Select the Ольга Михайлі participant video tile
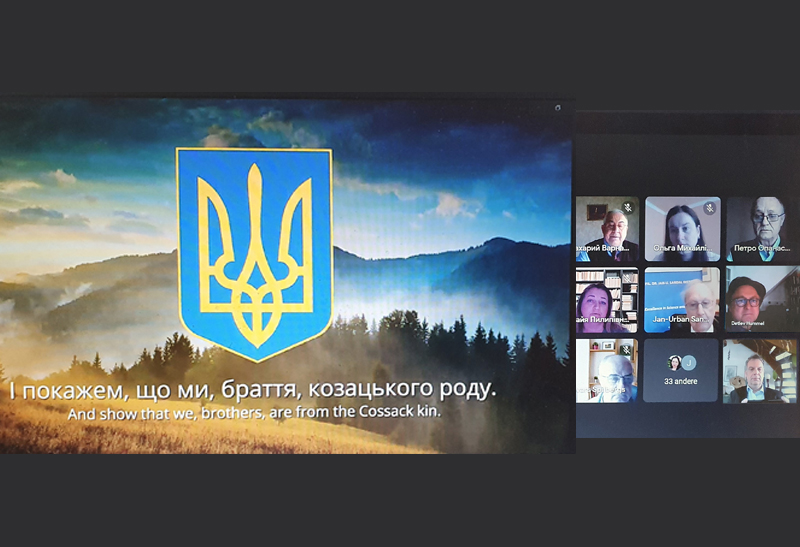 pyautogui.click(x=683, y=229)
